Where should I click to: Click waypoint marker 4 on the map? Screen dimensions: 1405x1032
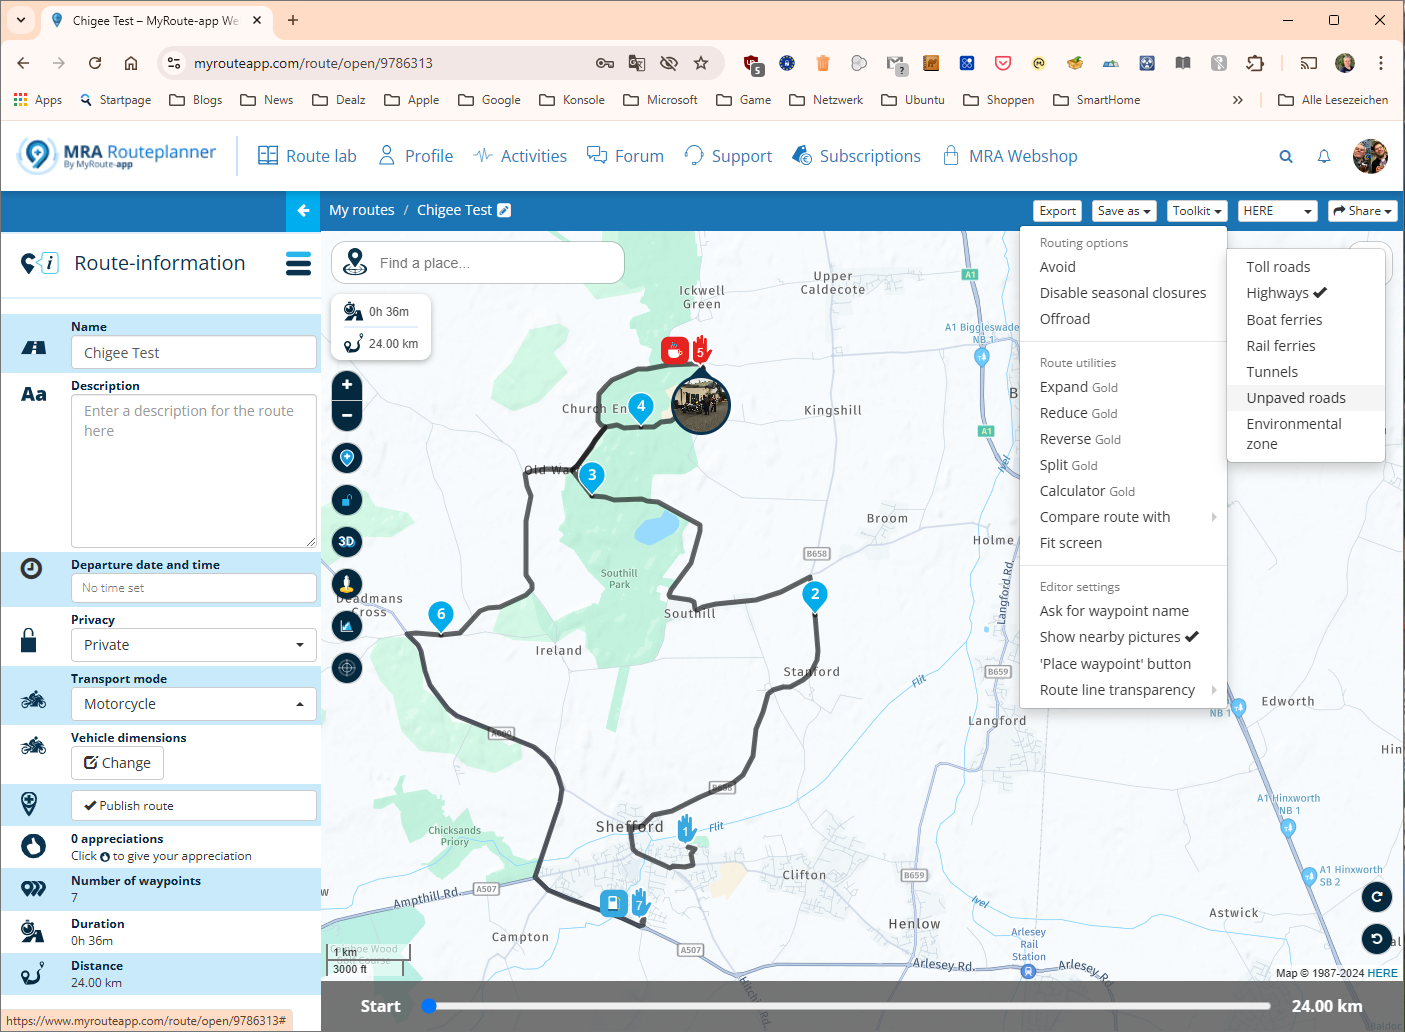[x=641, y=408]
